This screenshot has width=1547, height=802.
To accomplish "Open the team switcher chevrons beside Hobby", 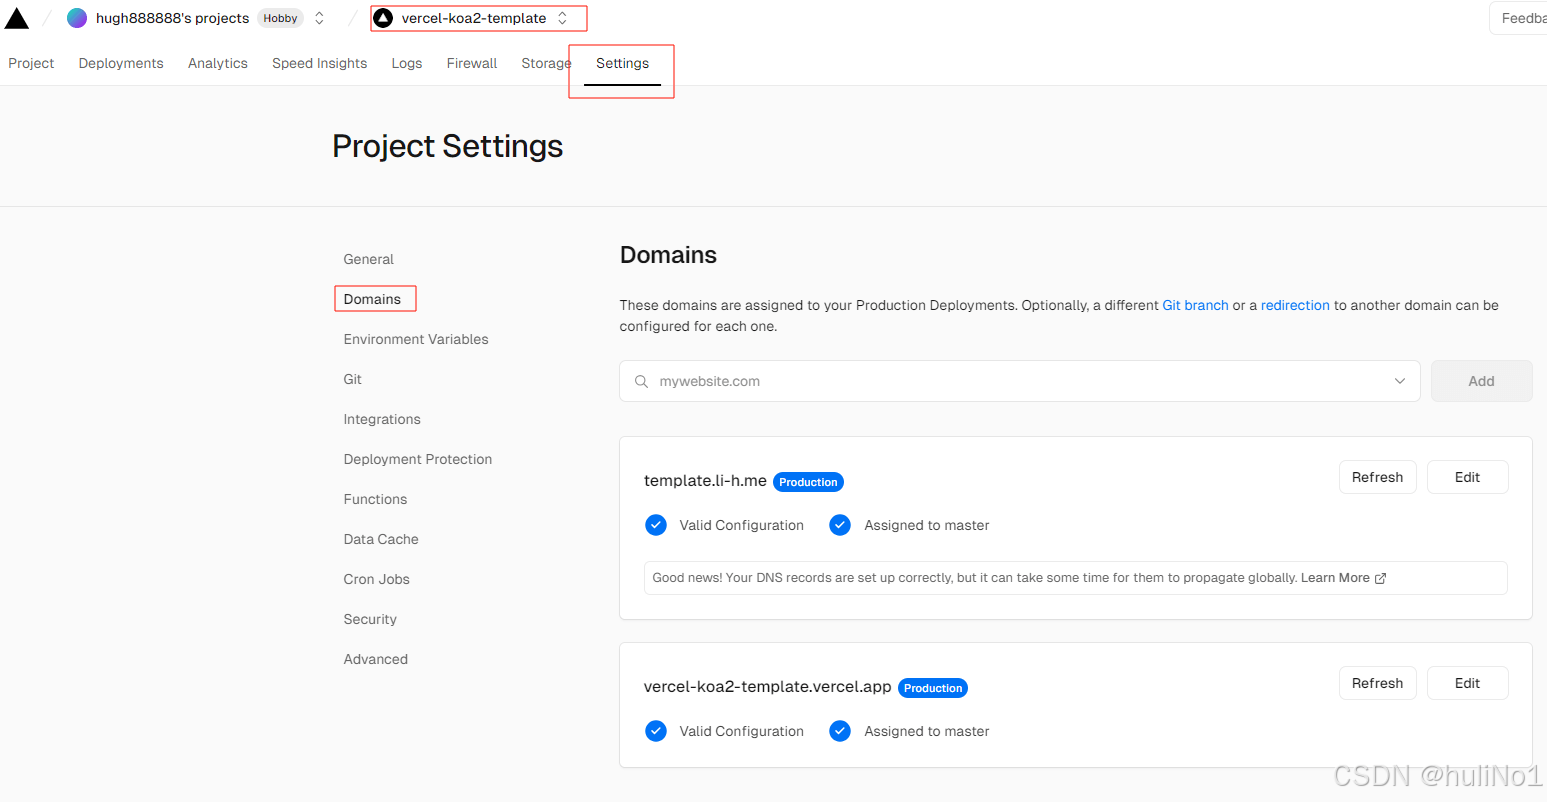I will tap(320, 18).
